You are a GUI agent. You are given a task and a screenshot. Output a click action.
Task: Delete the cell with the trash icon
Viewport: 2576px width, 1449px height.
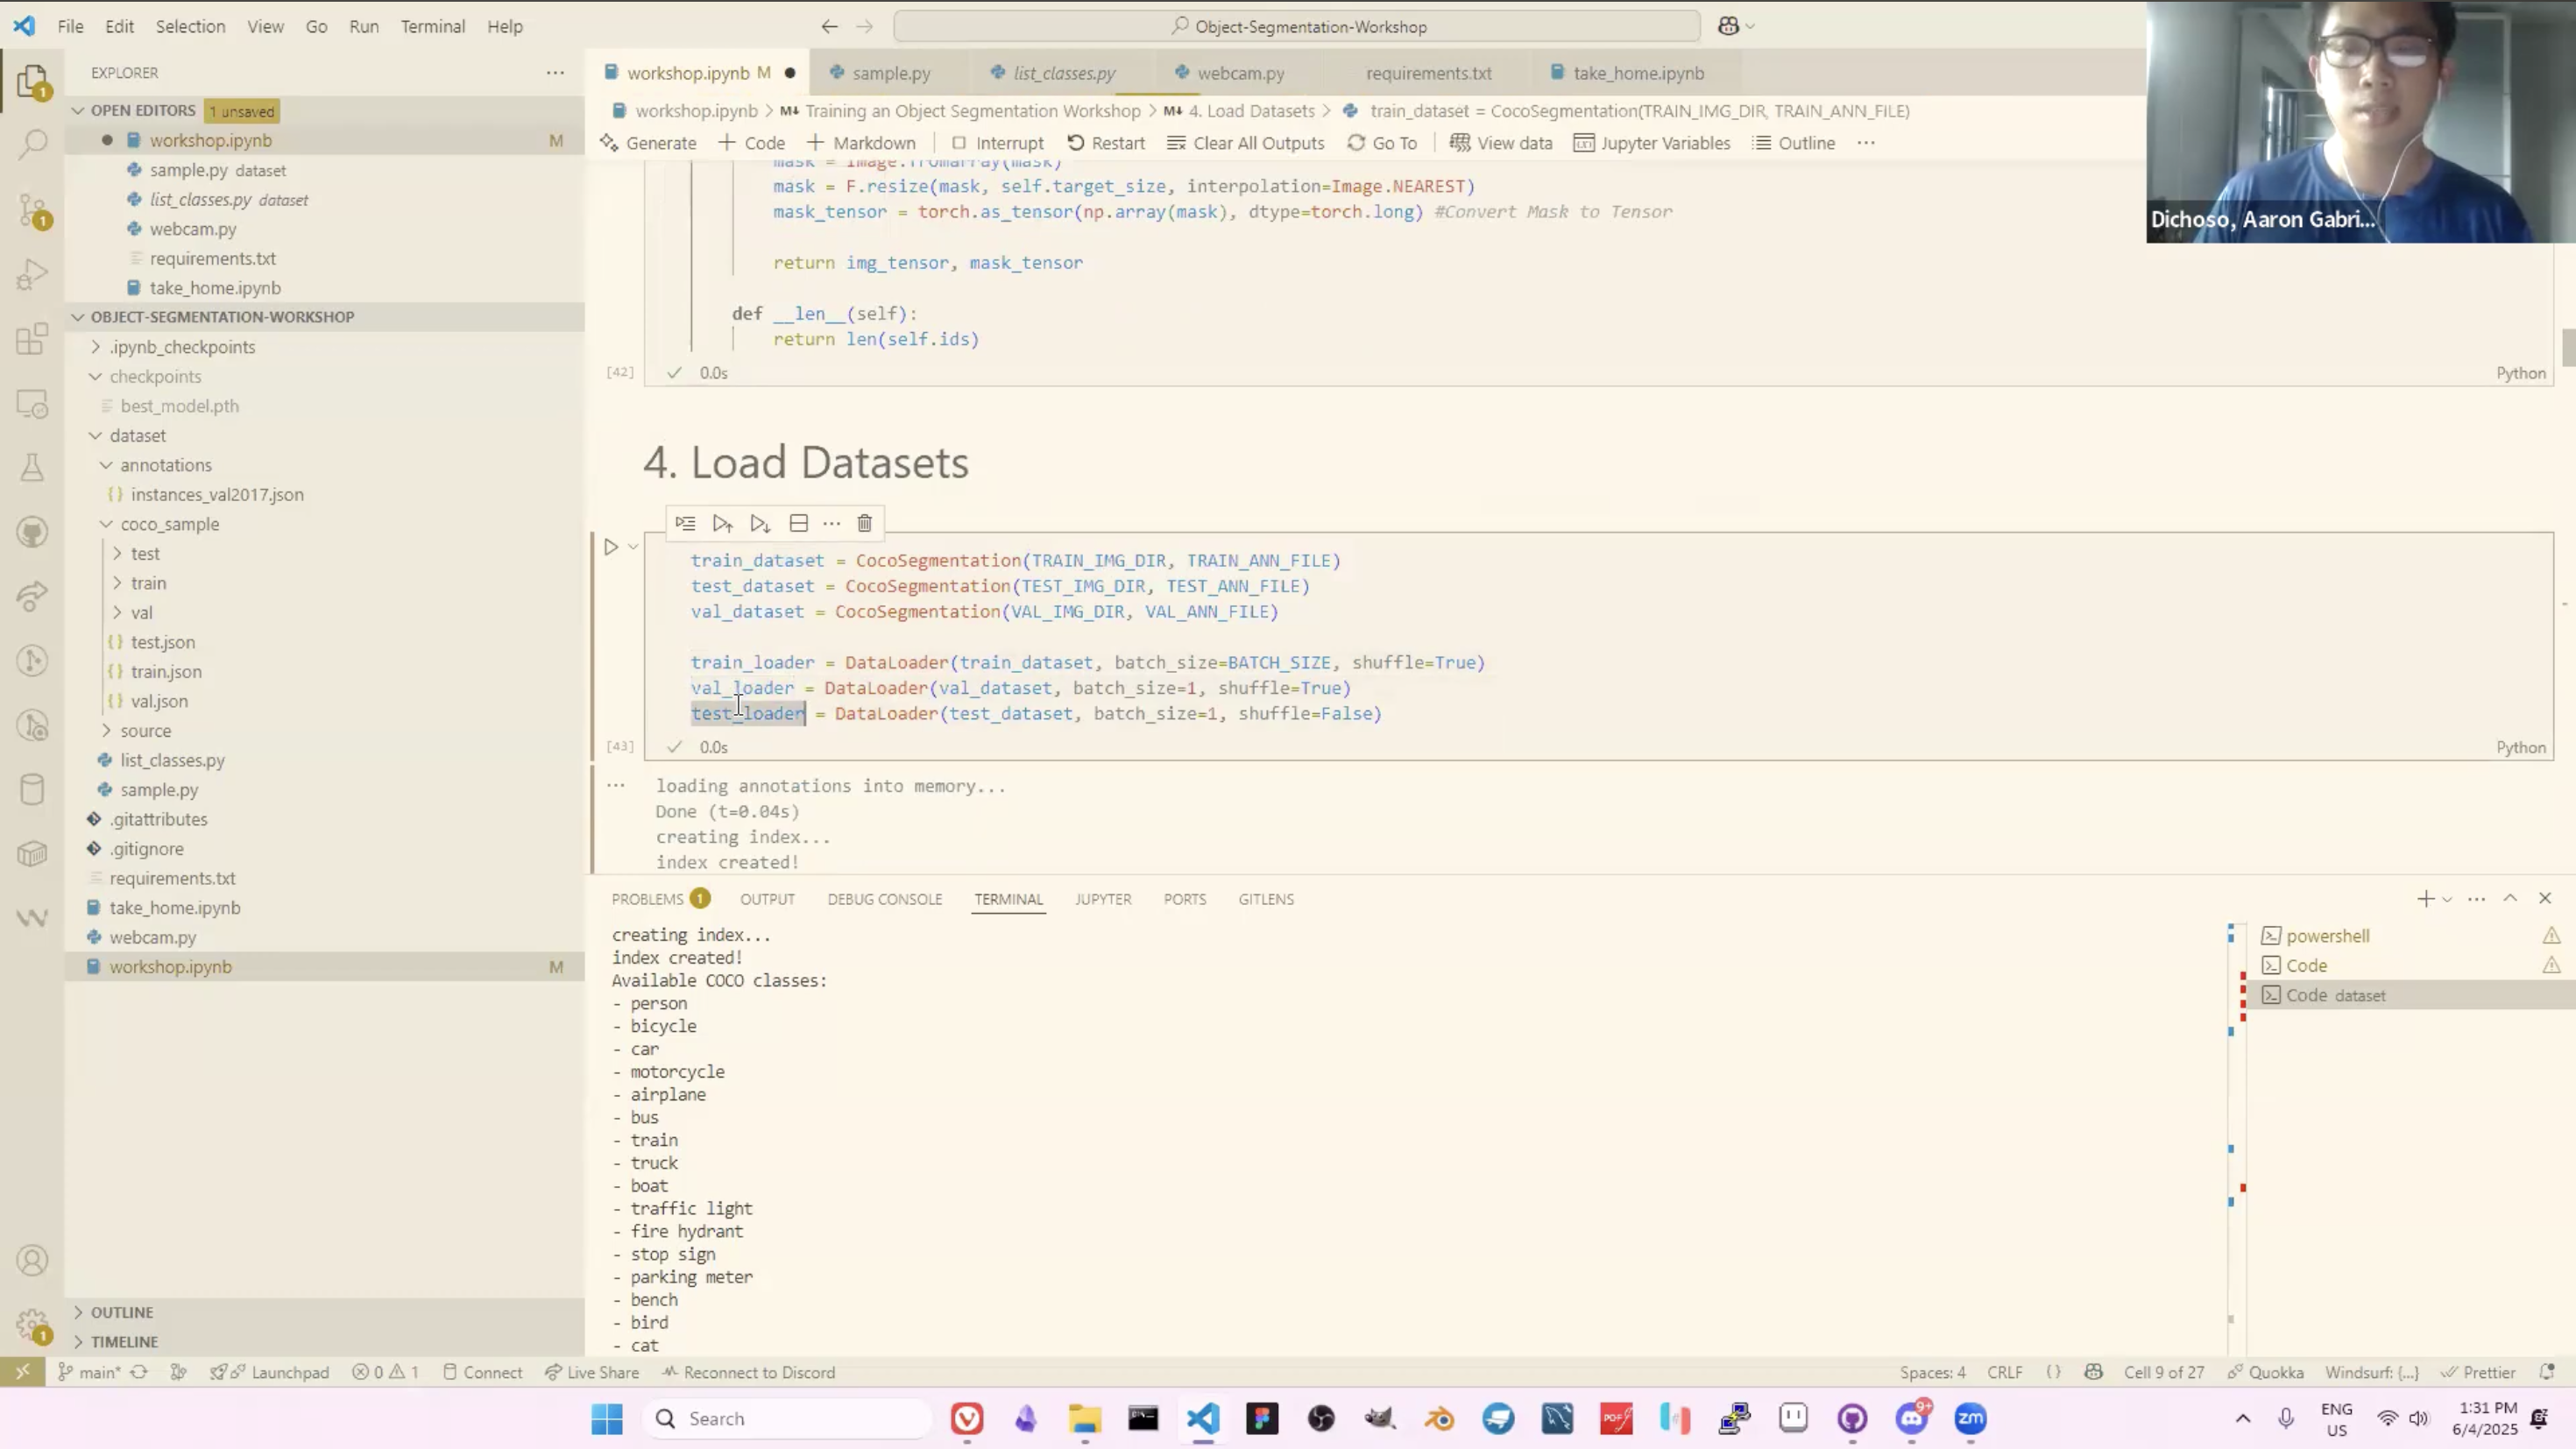click(x=865, y=523)
